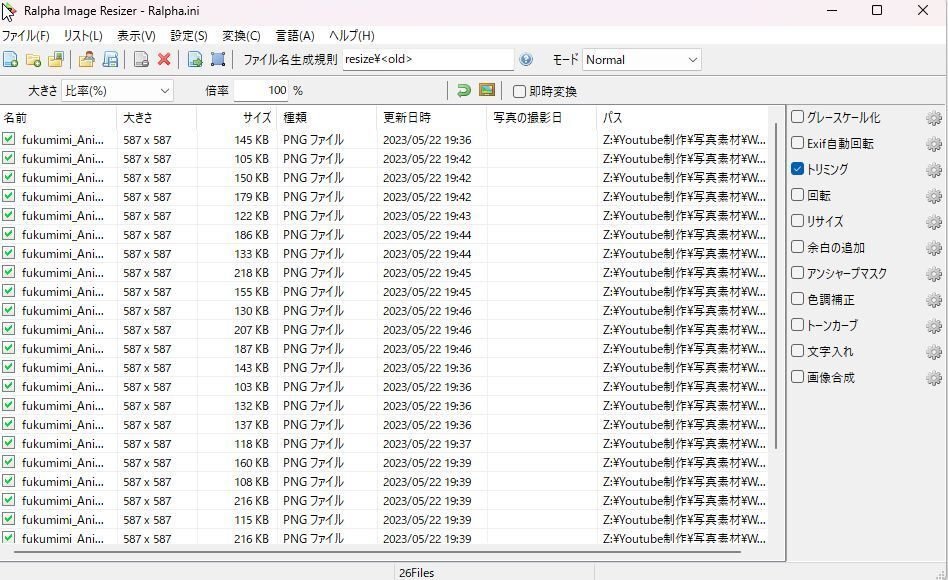Enable the グレースケール化 checkbox
Screen dimensions: 948x580
(x=797, y=117)
